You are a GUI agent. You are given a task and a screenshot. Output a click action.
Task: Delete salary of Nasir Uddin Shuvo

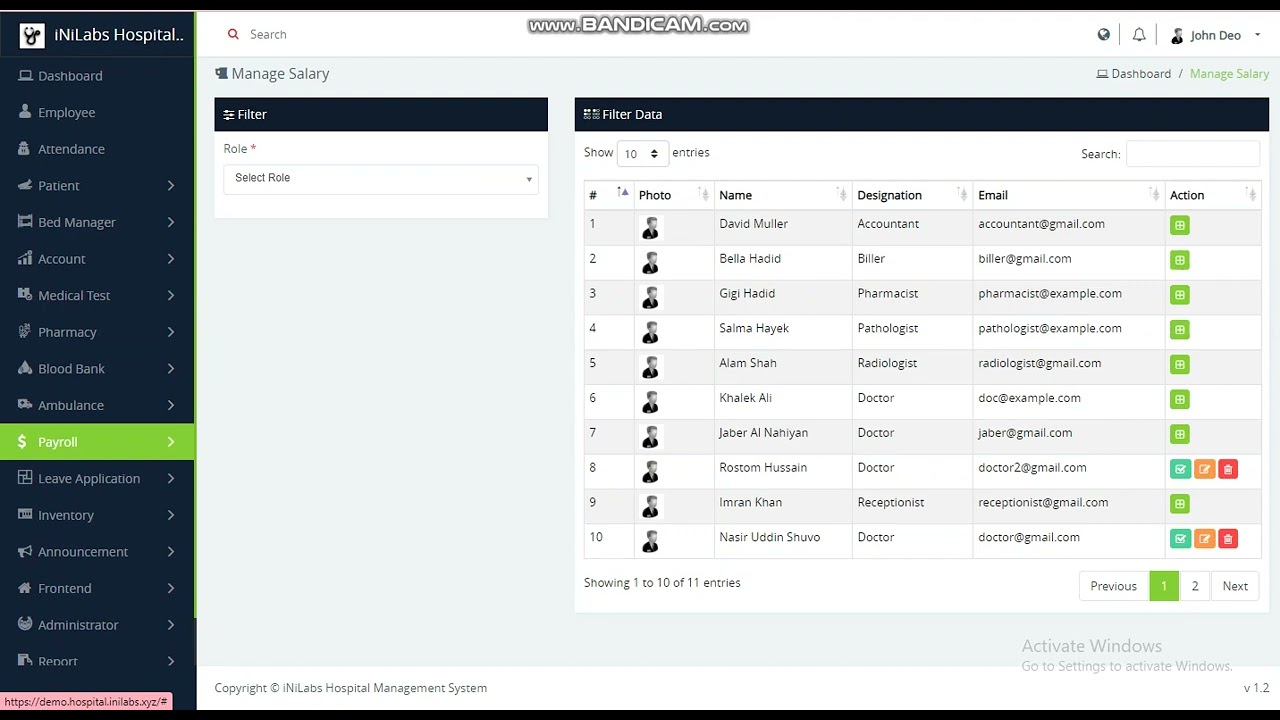(x=1228, y=539)
